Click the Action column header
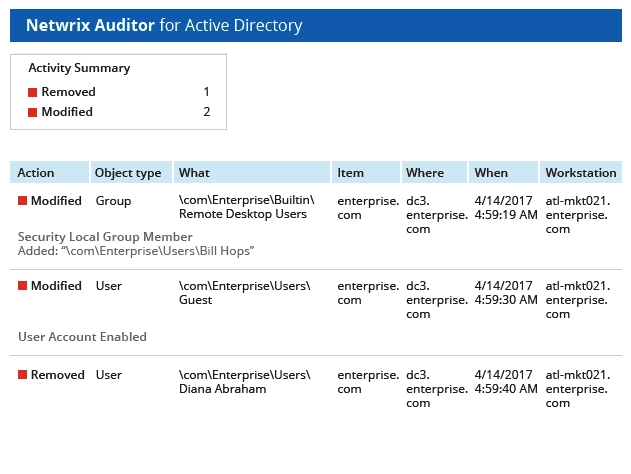Viewport: 631px width, 474px height. coord(49,173)
